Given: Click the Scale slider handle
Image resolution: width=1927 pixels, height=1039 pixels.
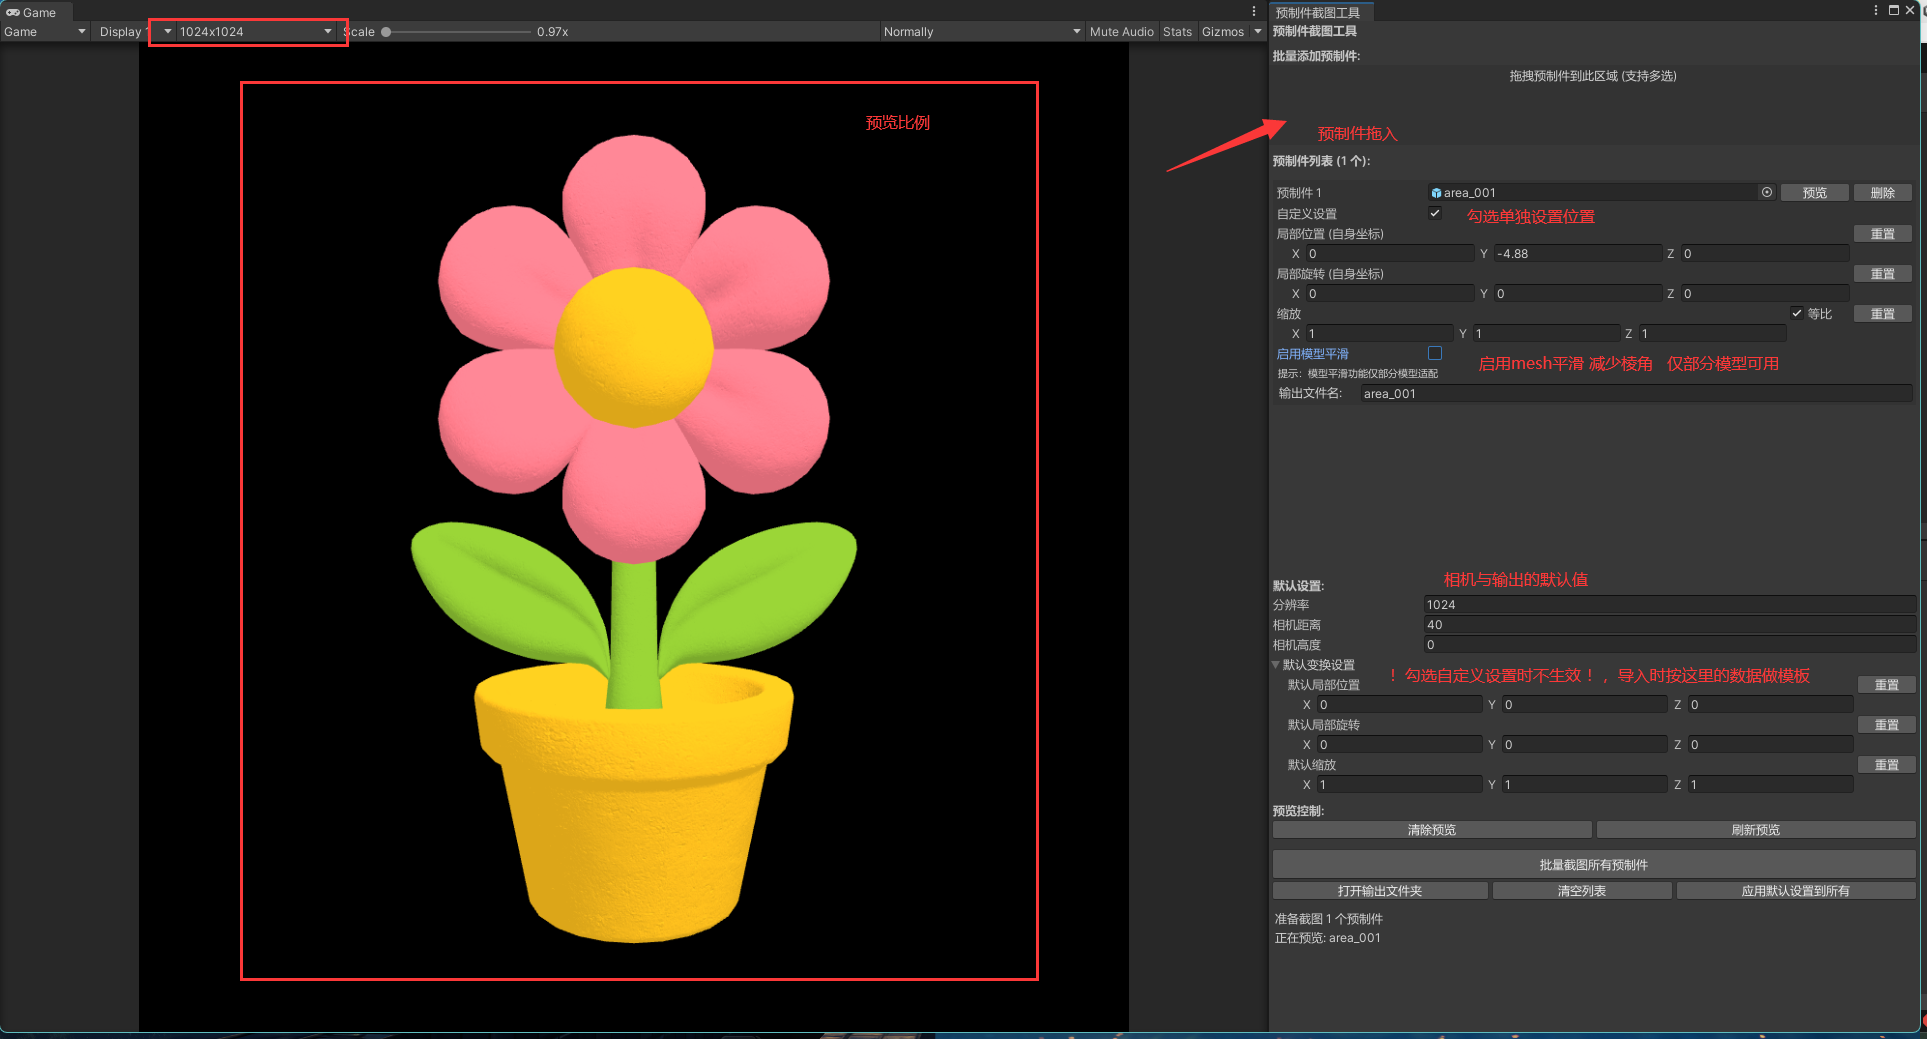Looking at the screenshot, I should point(386,32).
